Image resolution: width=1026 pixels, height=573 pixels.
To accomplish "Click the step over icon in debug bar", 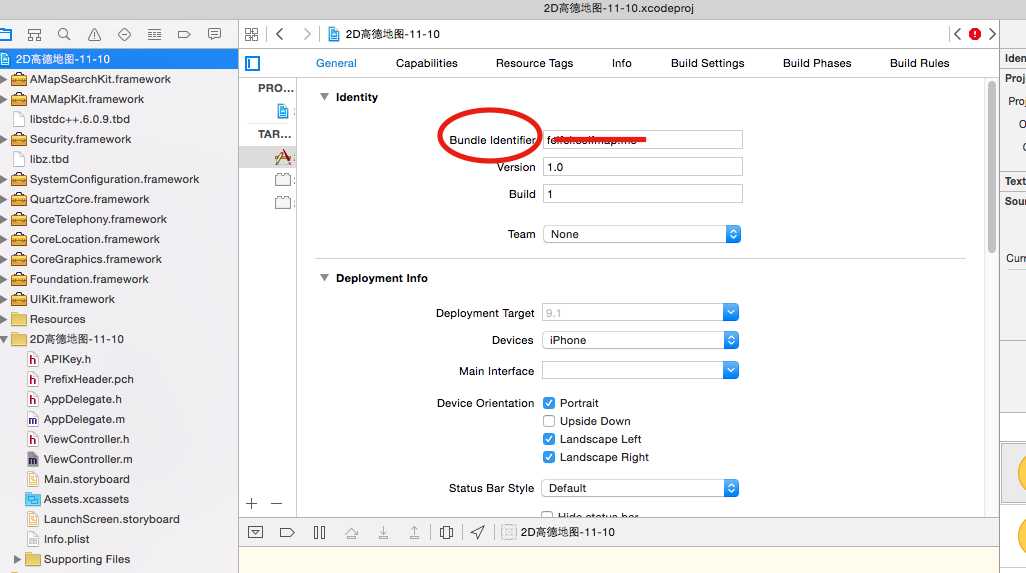I will [x=351, y=532].
